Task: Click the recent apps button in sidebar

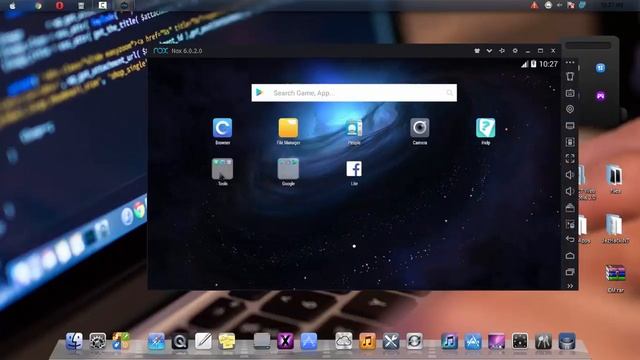Action: tap(570, 272)
